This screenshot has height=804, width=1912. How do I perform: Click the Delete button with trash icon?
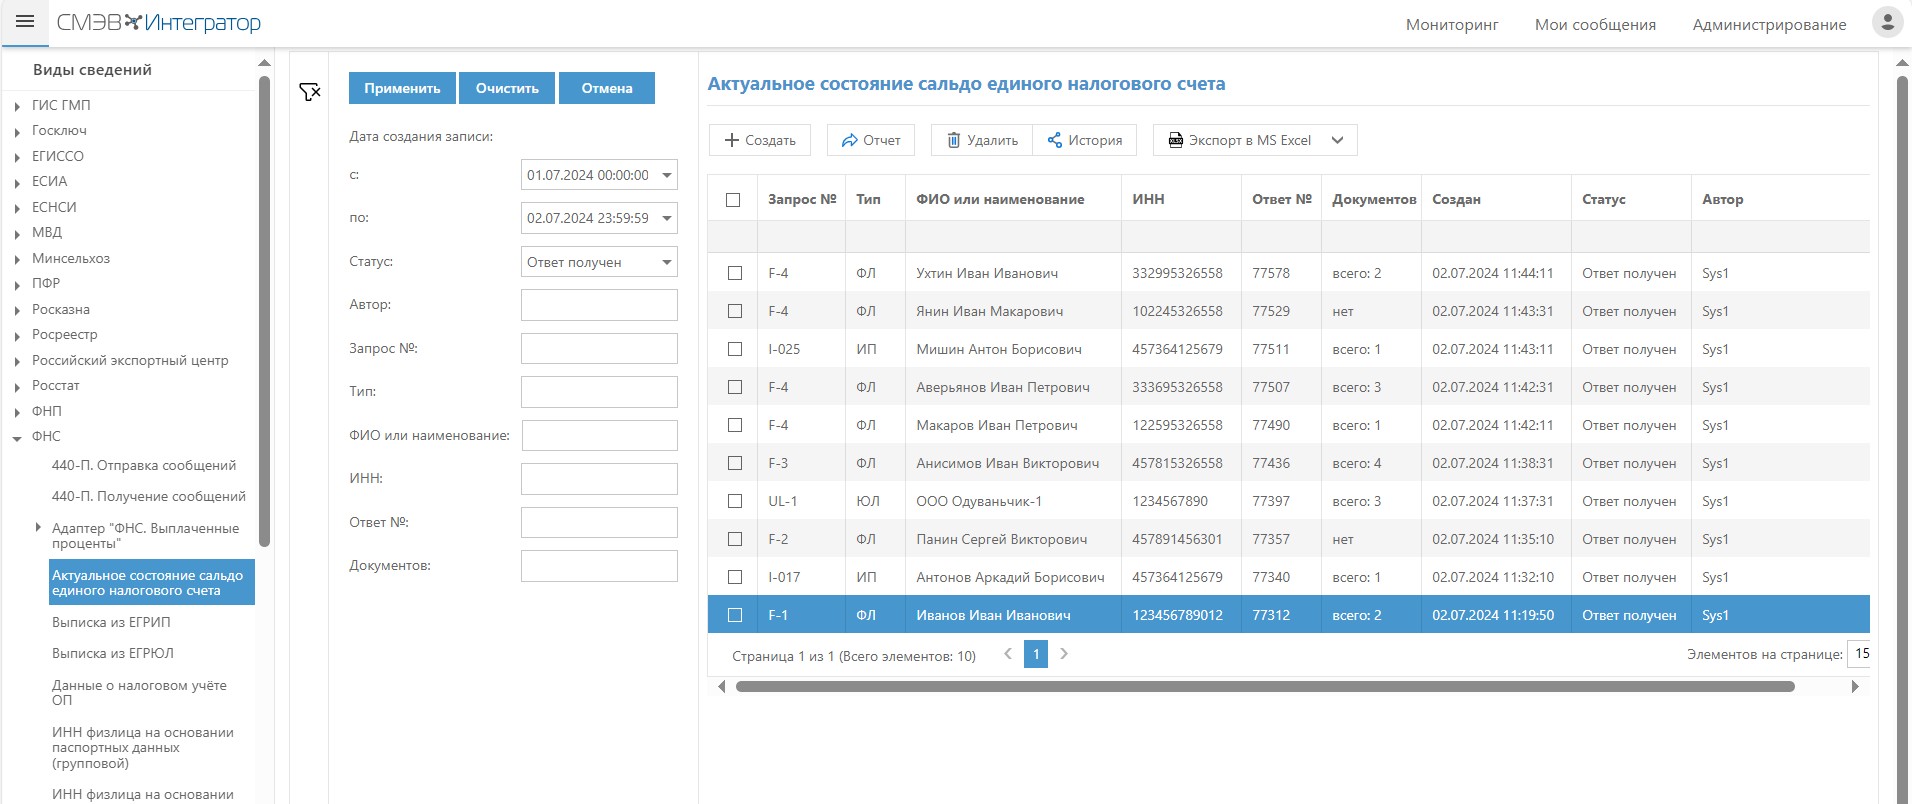tap(982, 140)
